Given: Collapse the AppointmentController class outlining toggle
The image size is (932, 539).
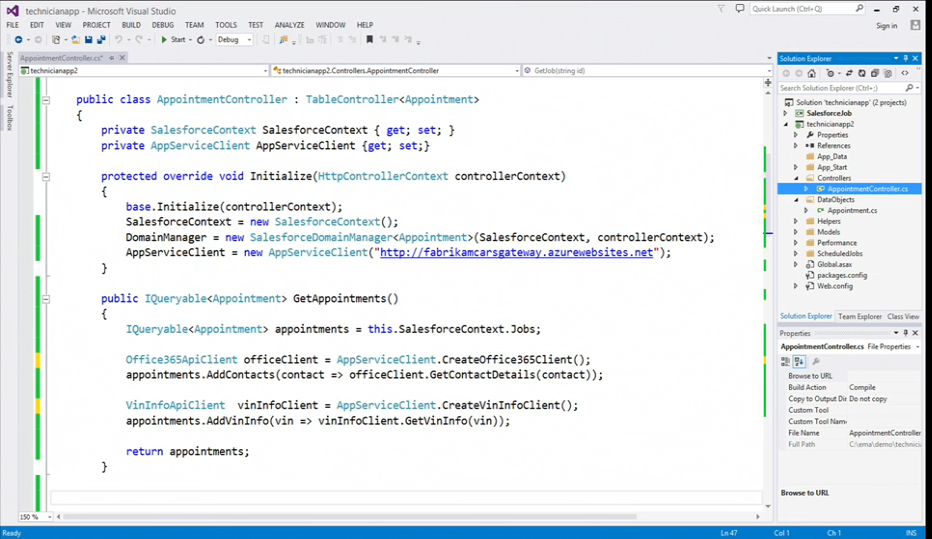Looking at the screenshot, I should coord(46,100).
